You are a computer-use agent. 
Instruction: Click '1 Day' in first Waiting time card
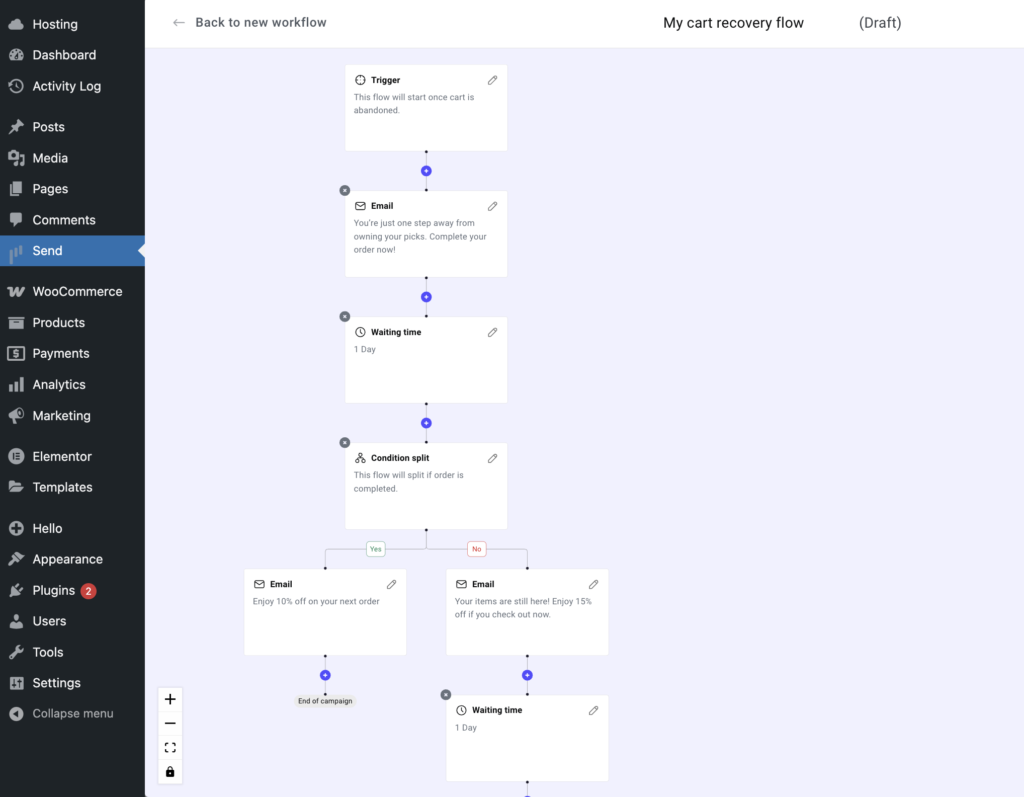[x=364, y=350]
